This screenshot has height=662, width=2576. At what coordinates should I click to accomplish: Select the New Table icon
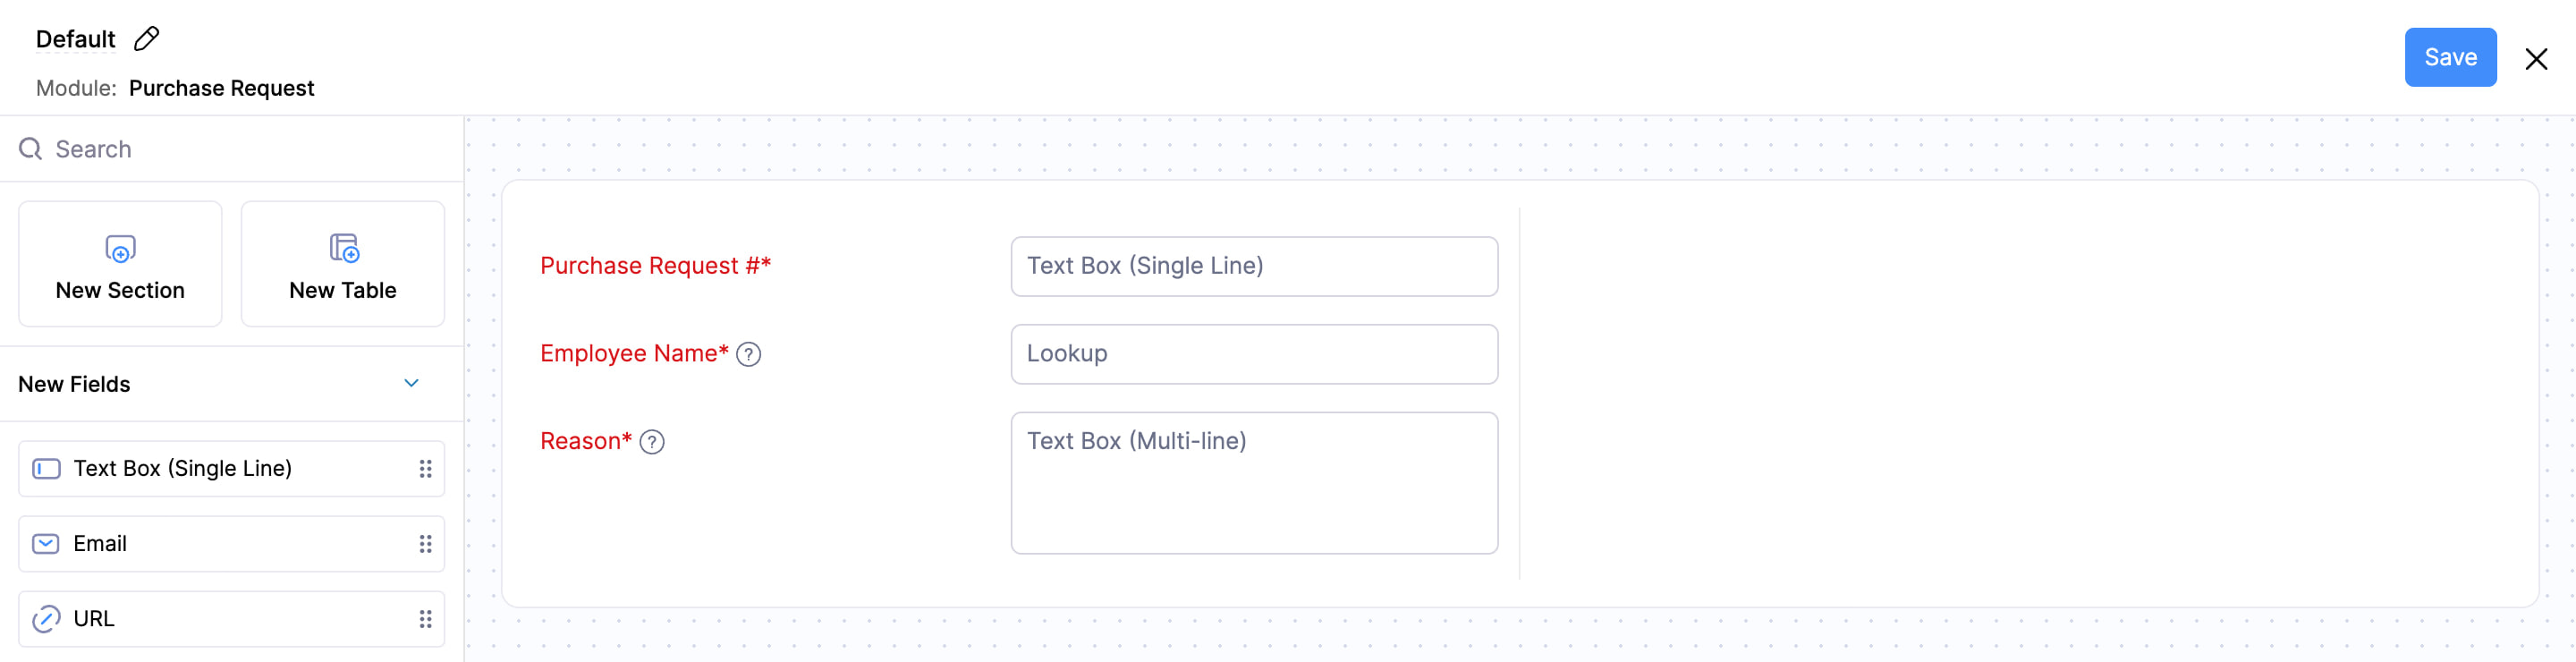(x=342, y=248)
